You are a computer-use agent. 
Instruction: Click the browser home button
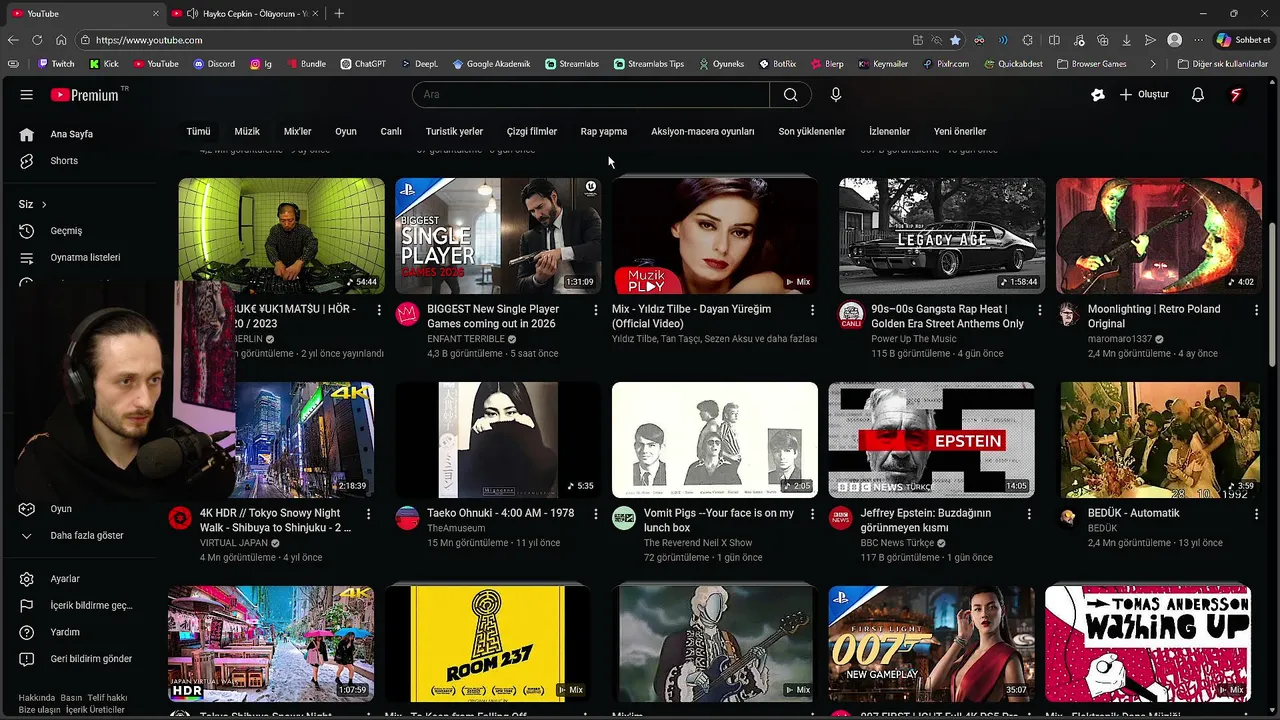61,40
